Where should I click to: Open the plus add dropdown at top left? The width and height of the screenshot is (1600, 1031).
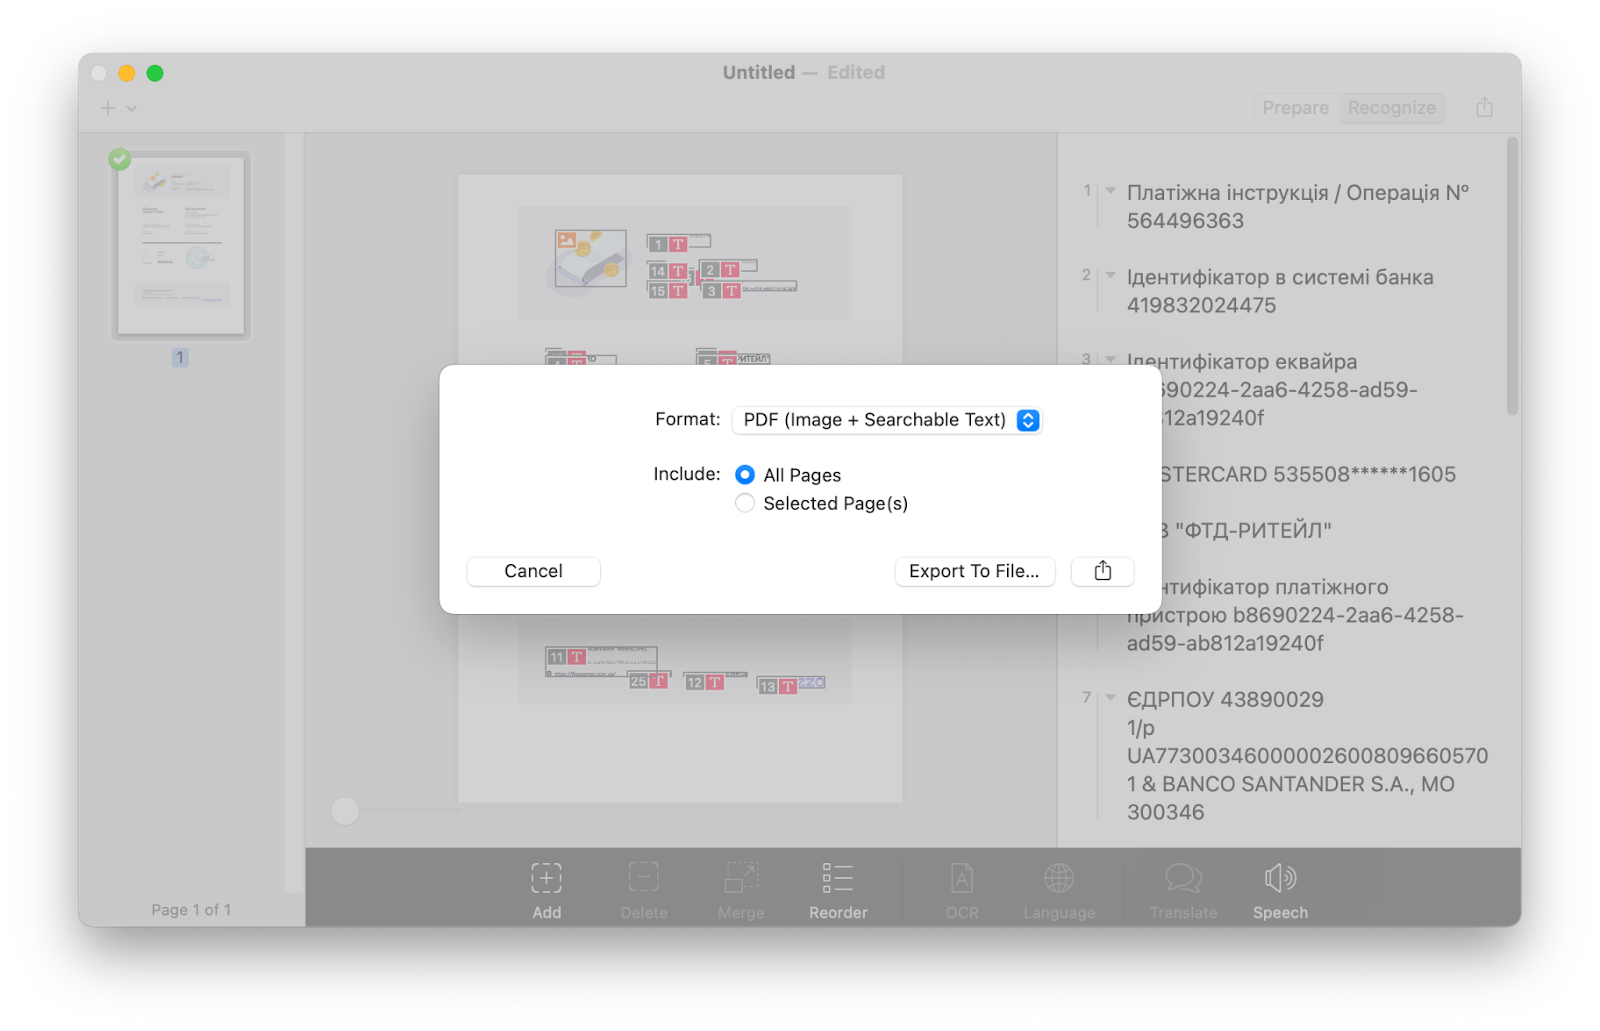[118, 108]
